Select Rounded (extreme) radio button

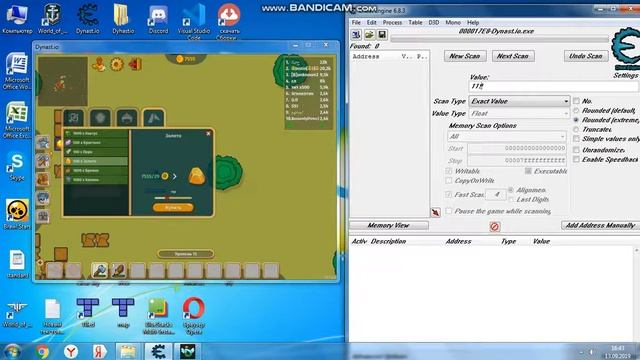point(576,120)
